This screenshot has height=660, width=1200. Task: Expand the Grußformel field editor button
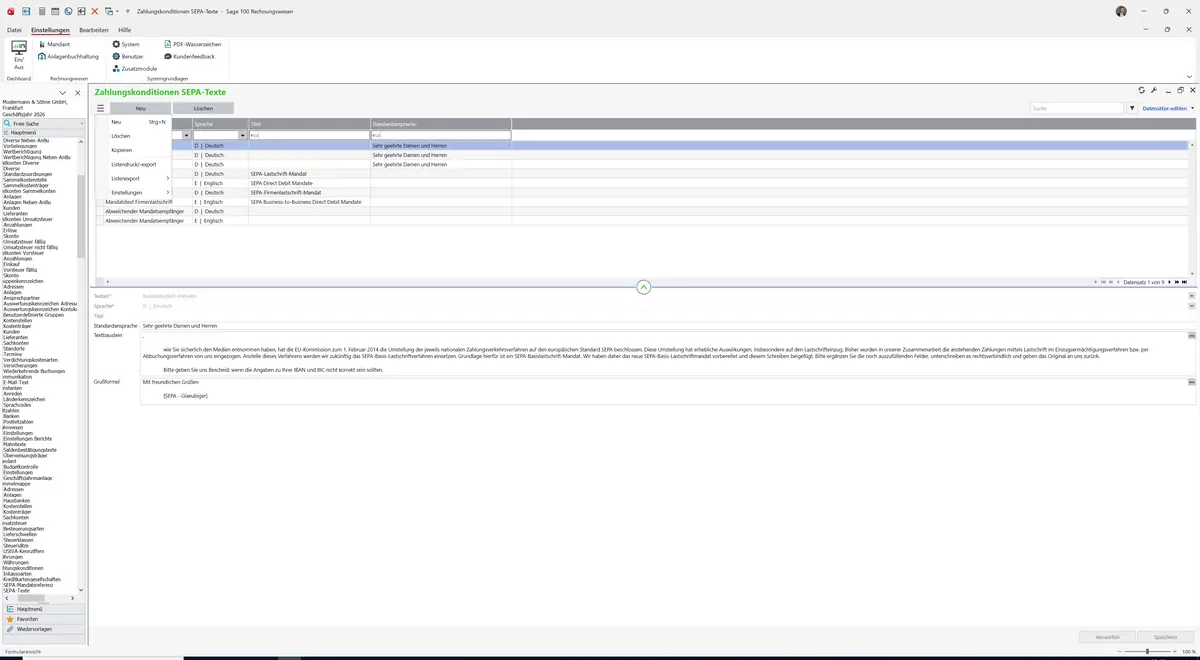pos(1192,382)
